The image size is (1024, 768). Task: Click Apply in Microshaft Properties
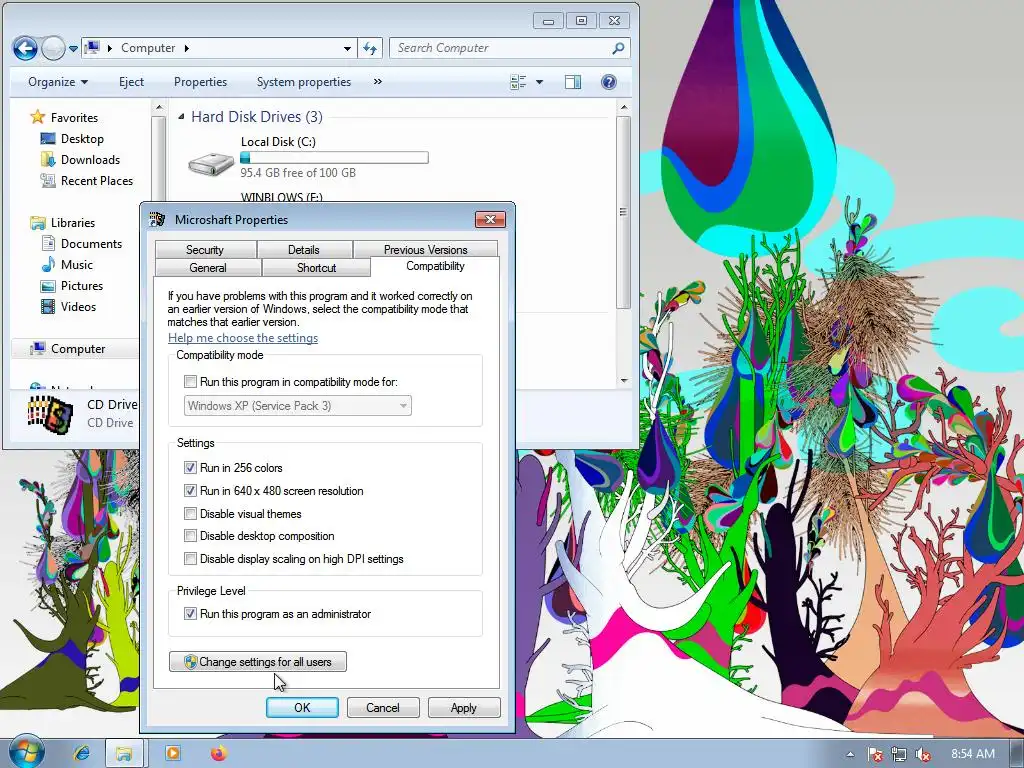[x=464, y=708]
